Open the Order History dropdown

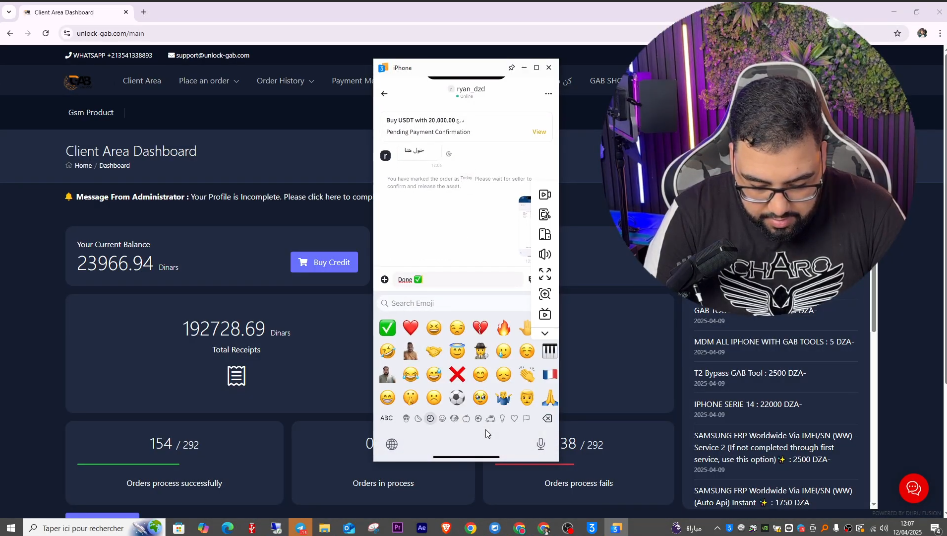click(285, 81)
